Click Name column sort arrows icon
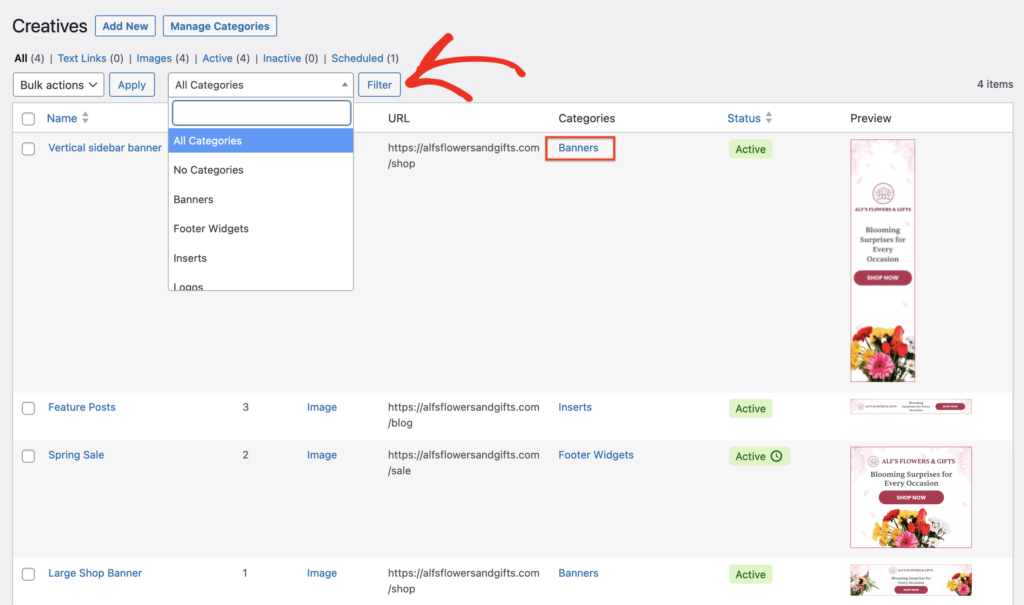The width and height of the screenshot is (1024, 605). tap(85, 118)
